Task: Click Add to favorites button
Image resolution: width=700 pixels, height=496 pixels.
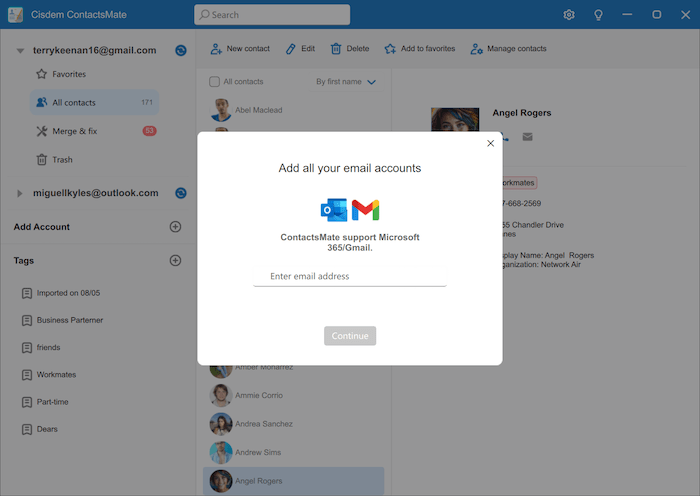Action: [x=419, y=48]
